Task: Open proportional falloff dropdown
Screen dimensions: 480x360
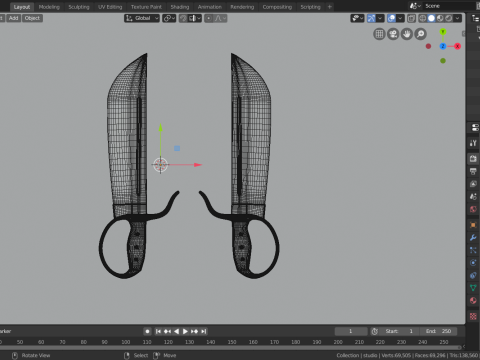Action: coord(220,18)
